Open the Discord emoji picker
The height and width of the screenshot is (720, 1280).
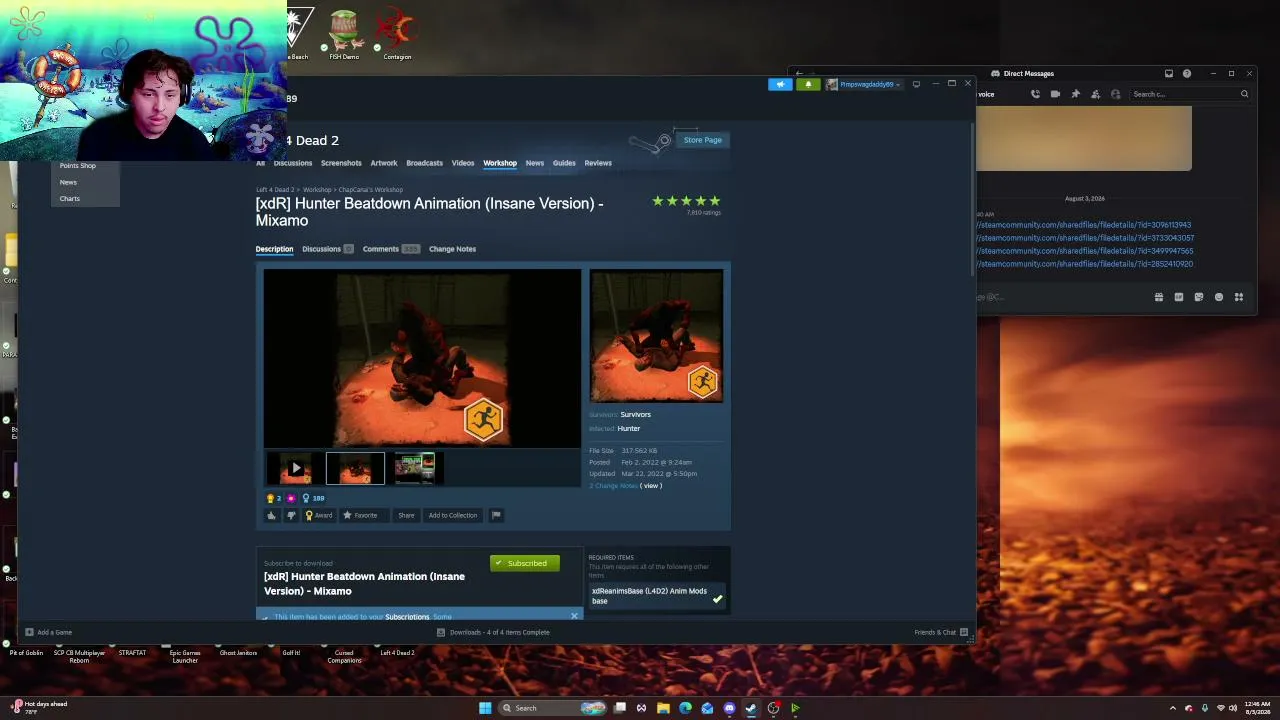(1219, 297)
